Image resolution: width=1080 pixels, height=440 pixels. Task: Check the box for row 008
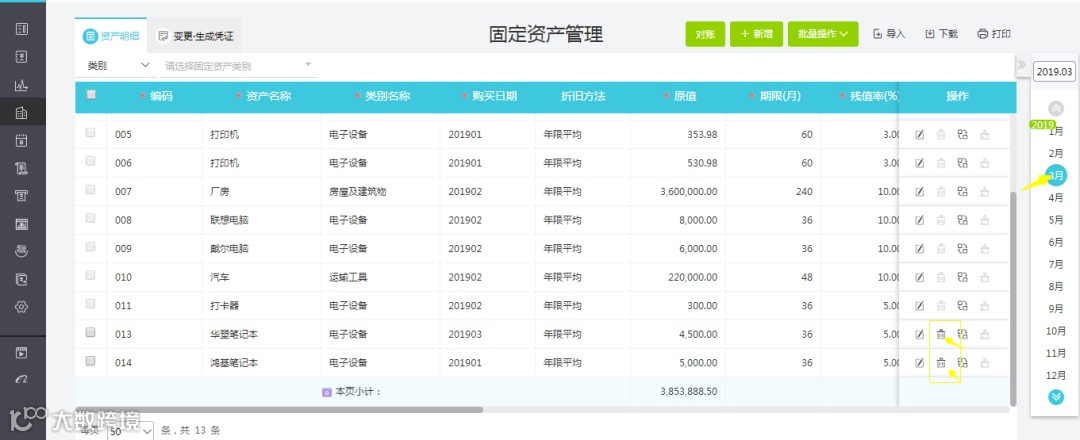tap(90, 218)
